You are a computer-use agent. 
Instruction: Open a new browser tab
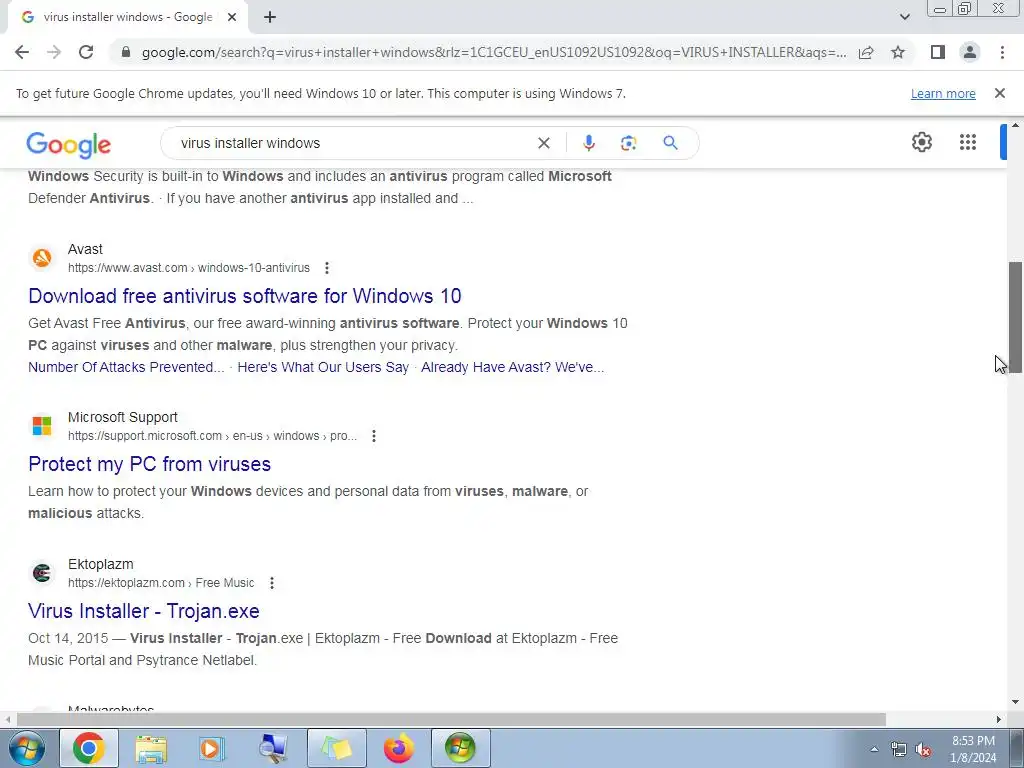tap(270, 18)
